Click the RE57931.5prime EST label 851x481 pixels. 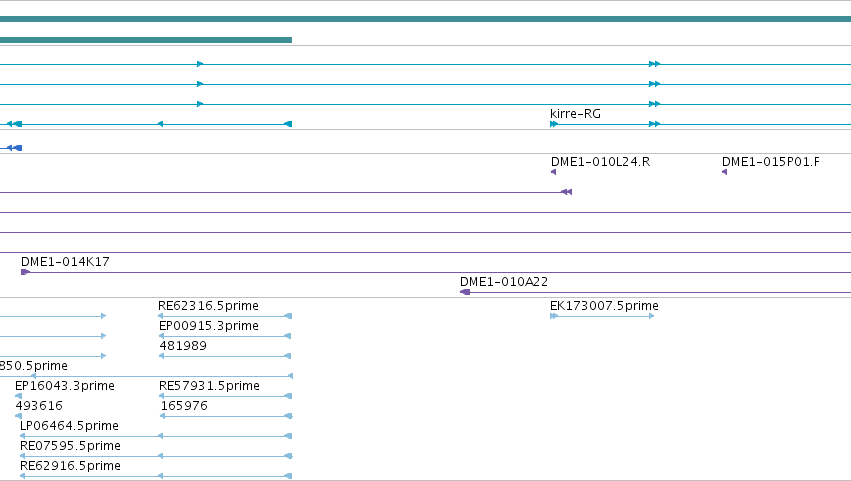(x=209, y=386)
